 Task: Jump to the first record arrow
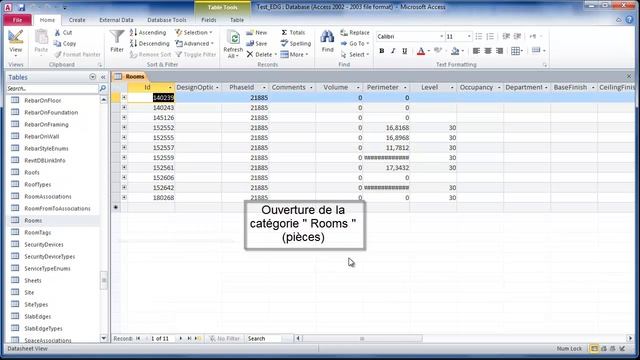[x=138, y=338]
